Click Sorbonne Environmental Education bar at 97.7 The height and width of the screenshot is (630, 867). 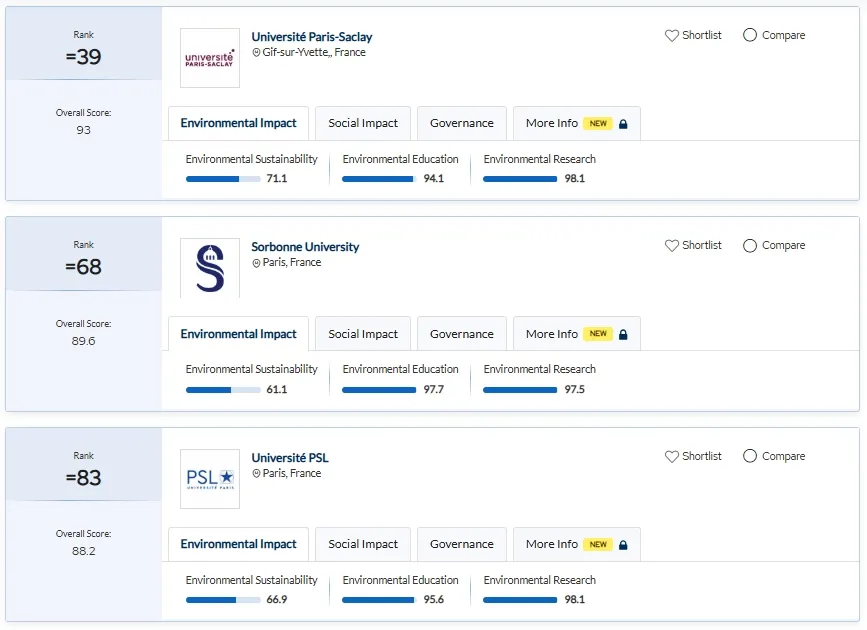tap(379, 390)
